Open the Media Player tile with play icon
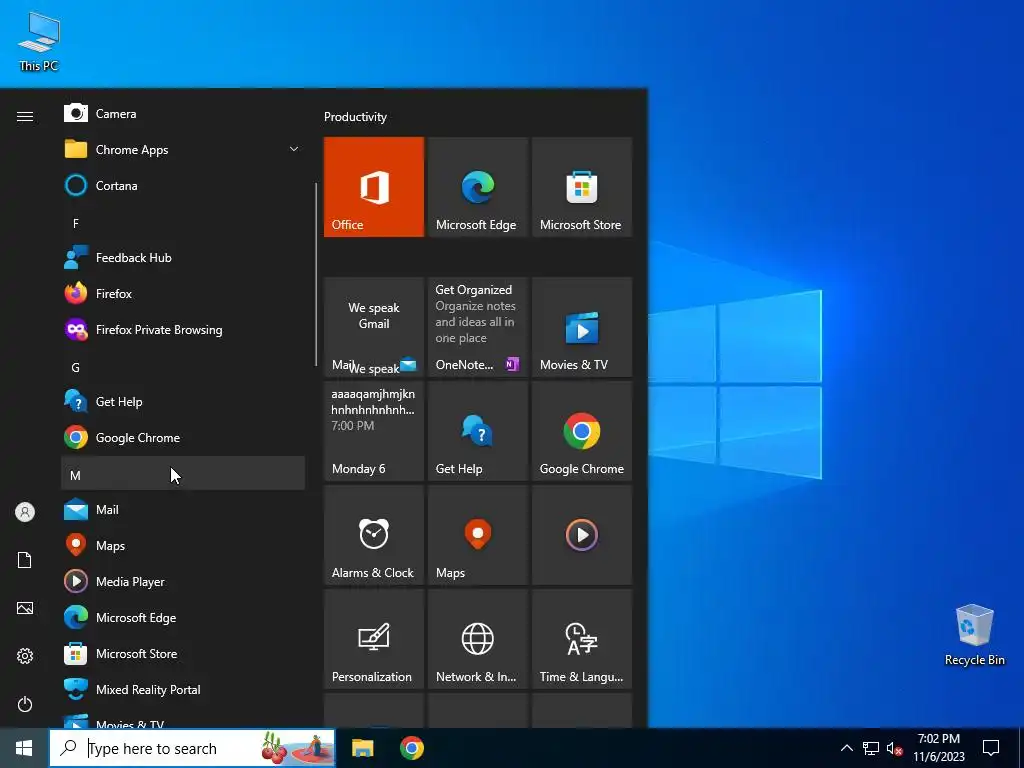The image size is (1024, 768). coord(582,535)
